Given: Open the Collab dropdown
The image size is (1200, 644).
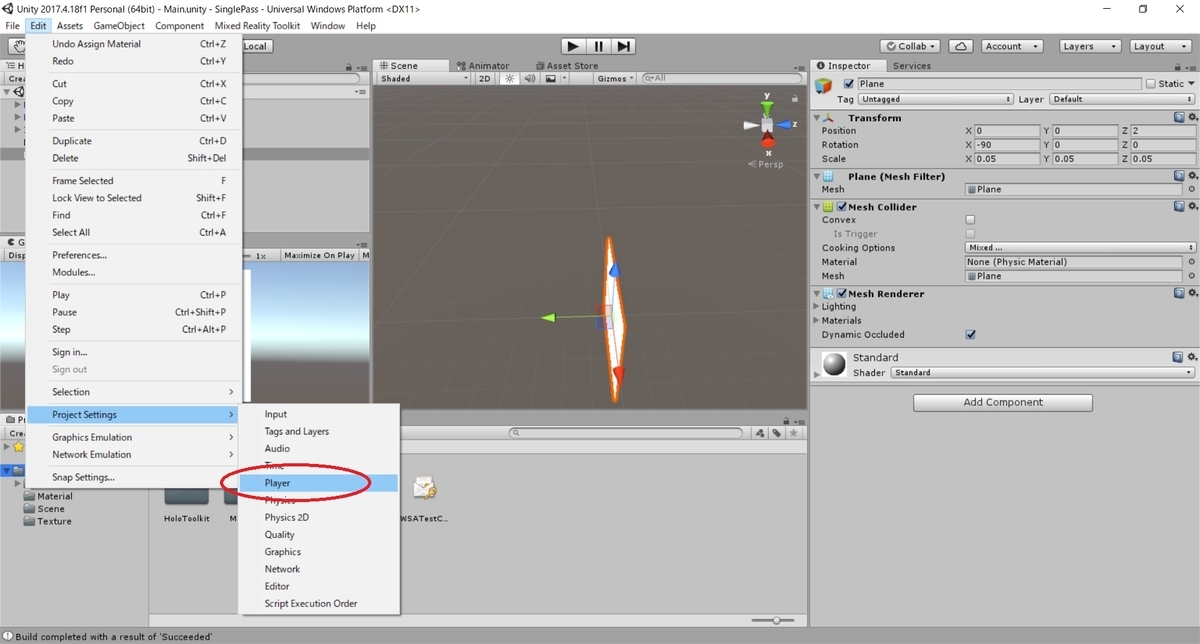Looking at the screenshot, I should (910, 46).
